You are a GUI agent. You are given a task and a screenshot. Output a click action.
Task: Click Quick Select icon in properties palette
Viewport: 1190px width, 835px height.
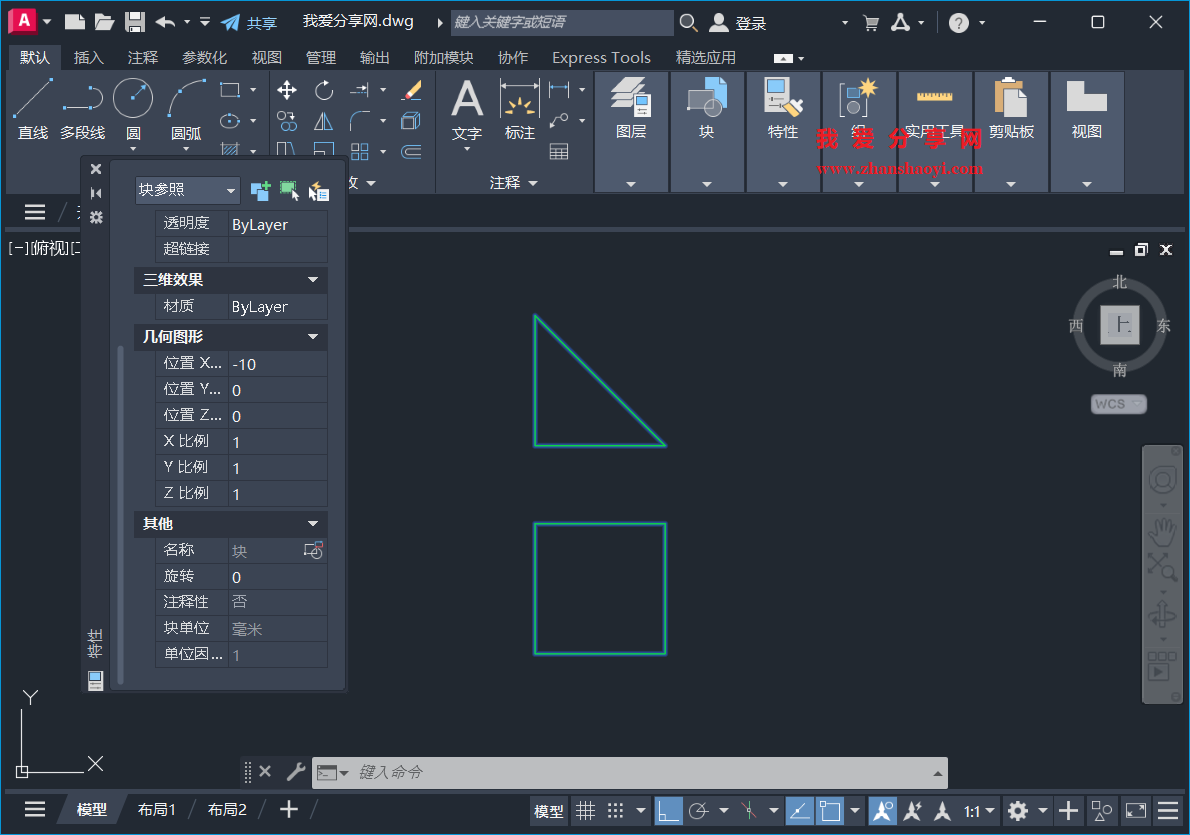[x=319, y=191]
